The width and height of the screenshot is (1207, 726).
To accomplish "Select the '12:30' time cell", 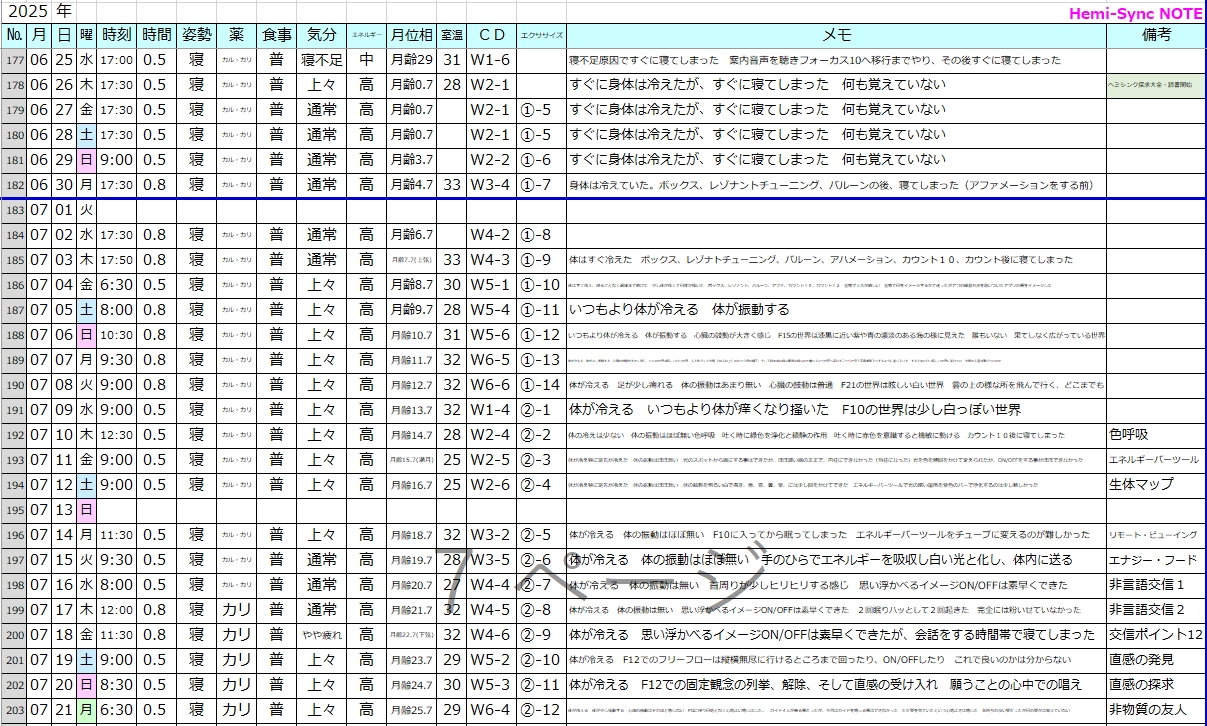I will click(117, 435).
